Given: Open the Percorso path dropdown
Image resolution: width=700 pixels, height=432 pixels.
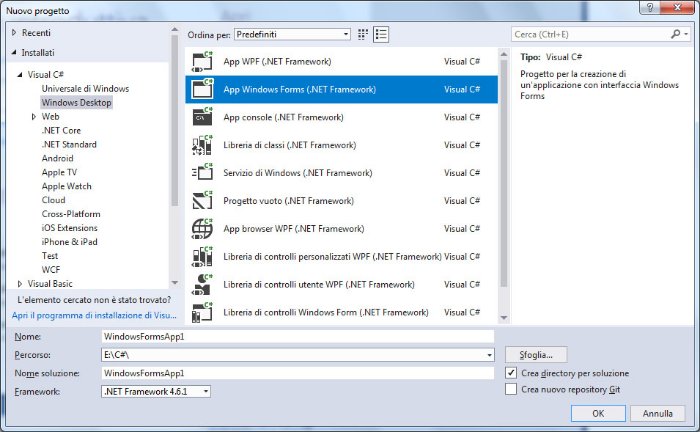Looking at the screenshot, I should click(490, 355).
